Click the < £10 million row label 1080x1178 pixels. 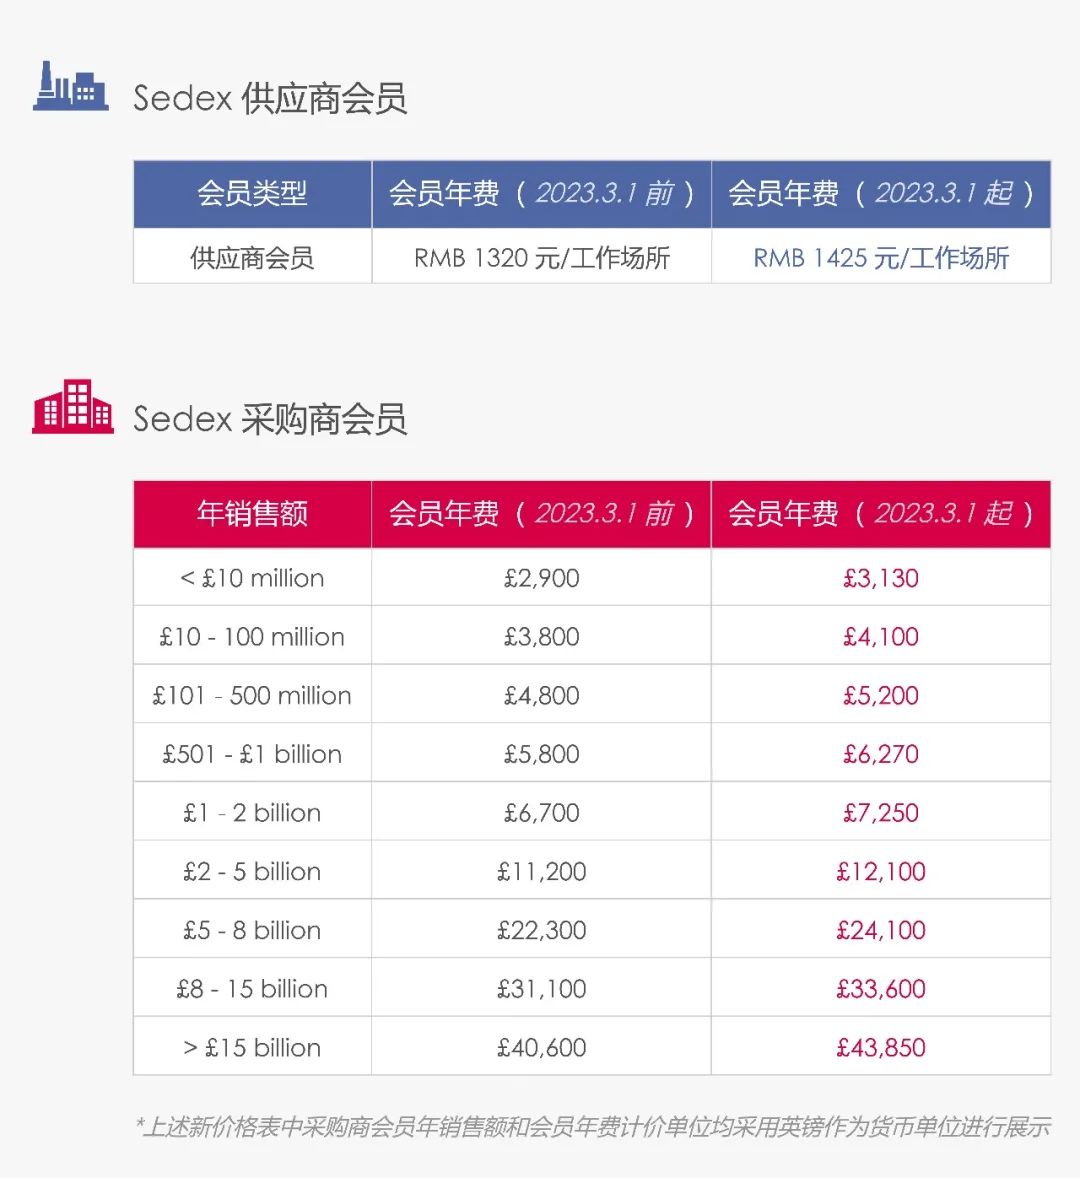pyautogui.click(x=252, y=578)
